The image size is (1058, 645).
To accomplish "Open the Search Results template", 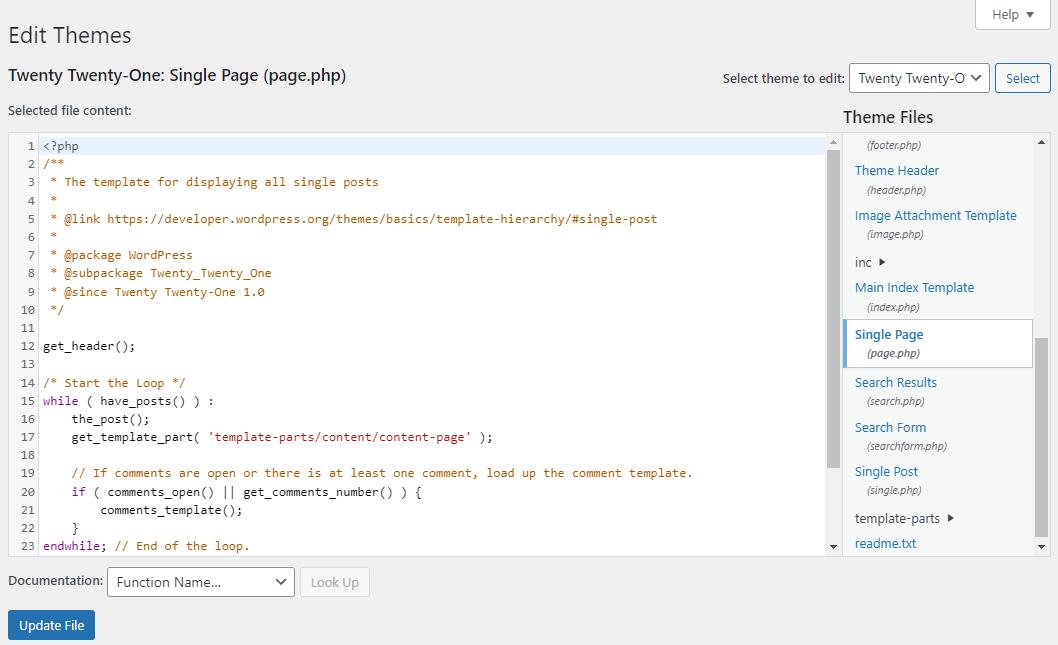I will point(895,382).
